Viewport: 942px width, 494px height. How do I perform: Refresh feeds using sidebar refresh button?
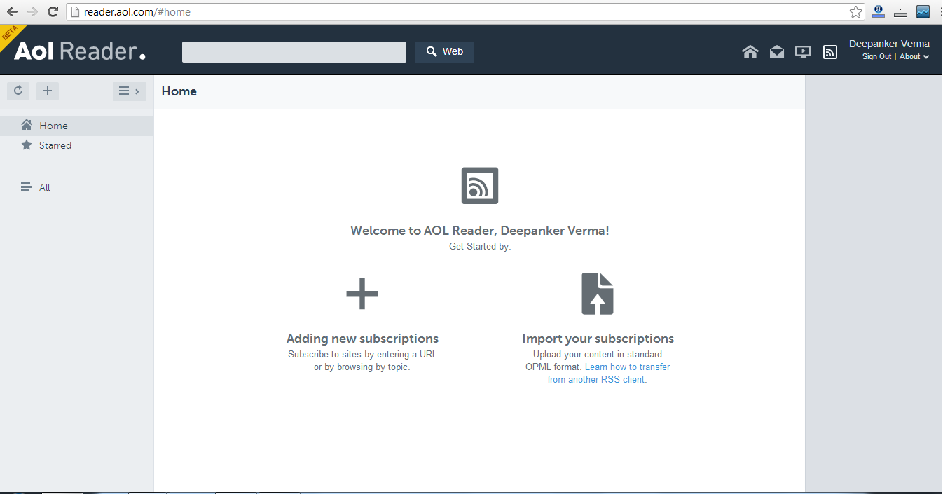point(18,91)
